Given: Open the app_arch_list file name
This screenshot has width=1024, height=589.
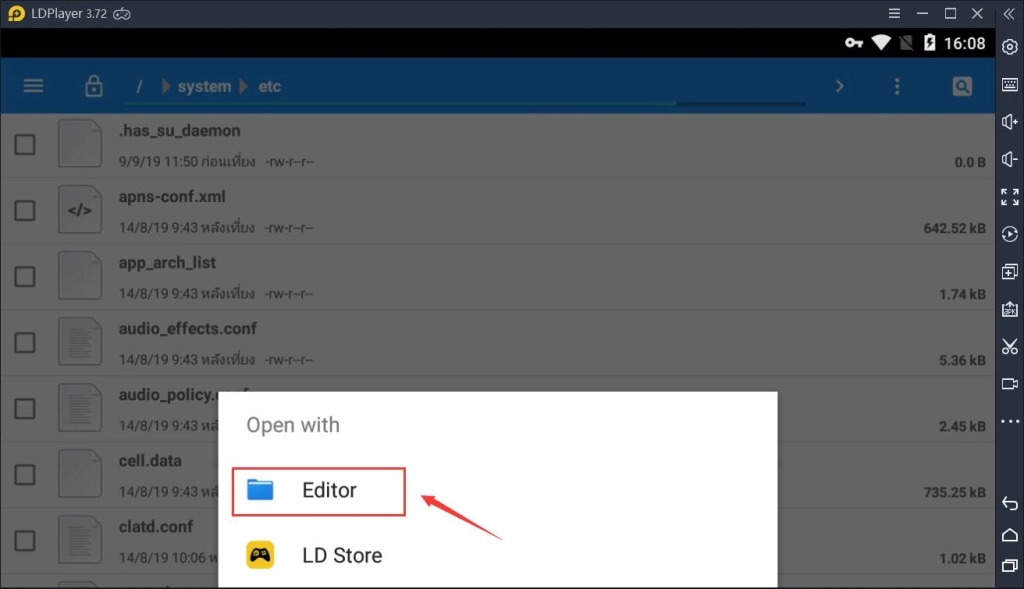Looking at the screenshot, I should pos(167,263).
